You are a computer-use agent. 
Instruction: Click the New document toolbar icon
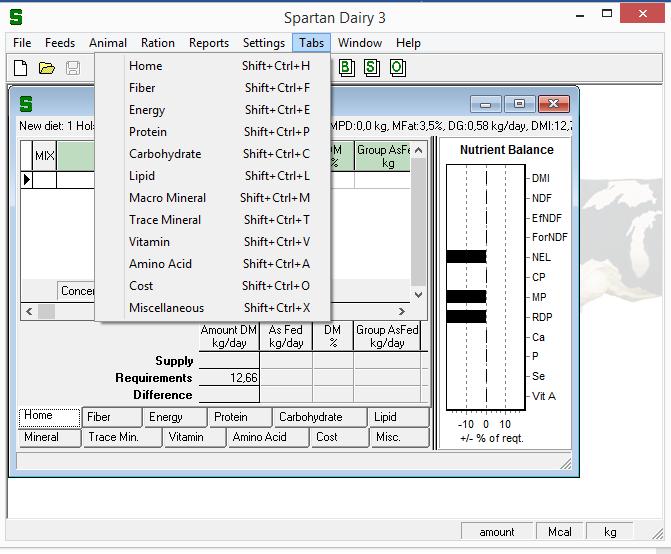tap(21, 68)
